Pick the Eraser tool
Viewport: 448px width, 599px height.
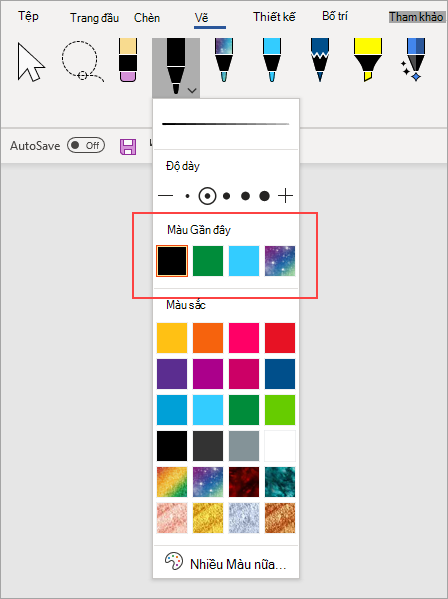[x=128, y=60]
